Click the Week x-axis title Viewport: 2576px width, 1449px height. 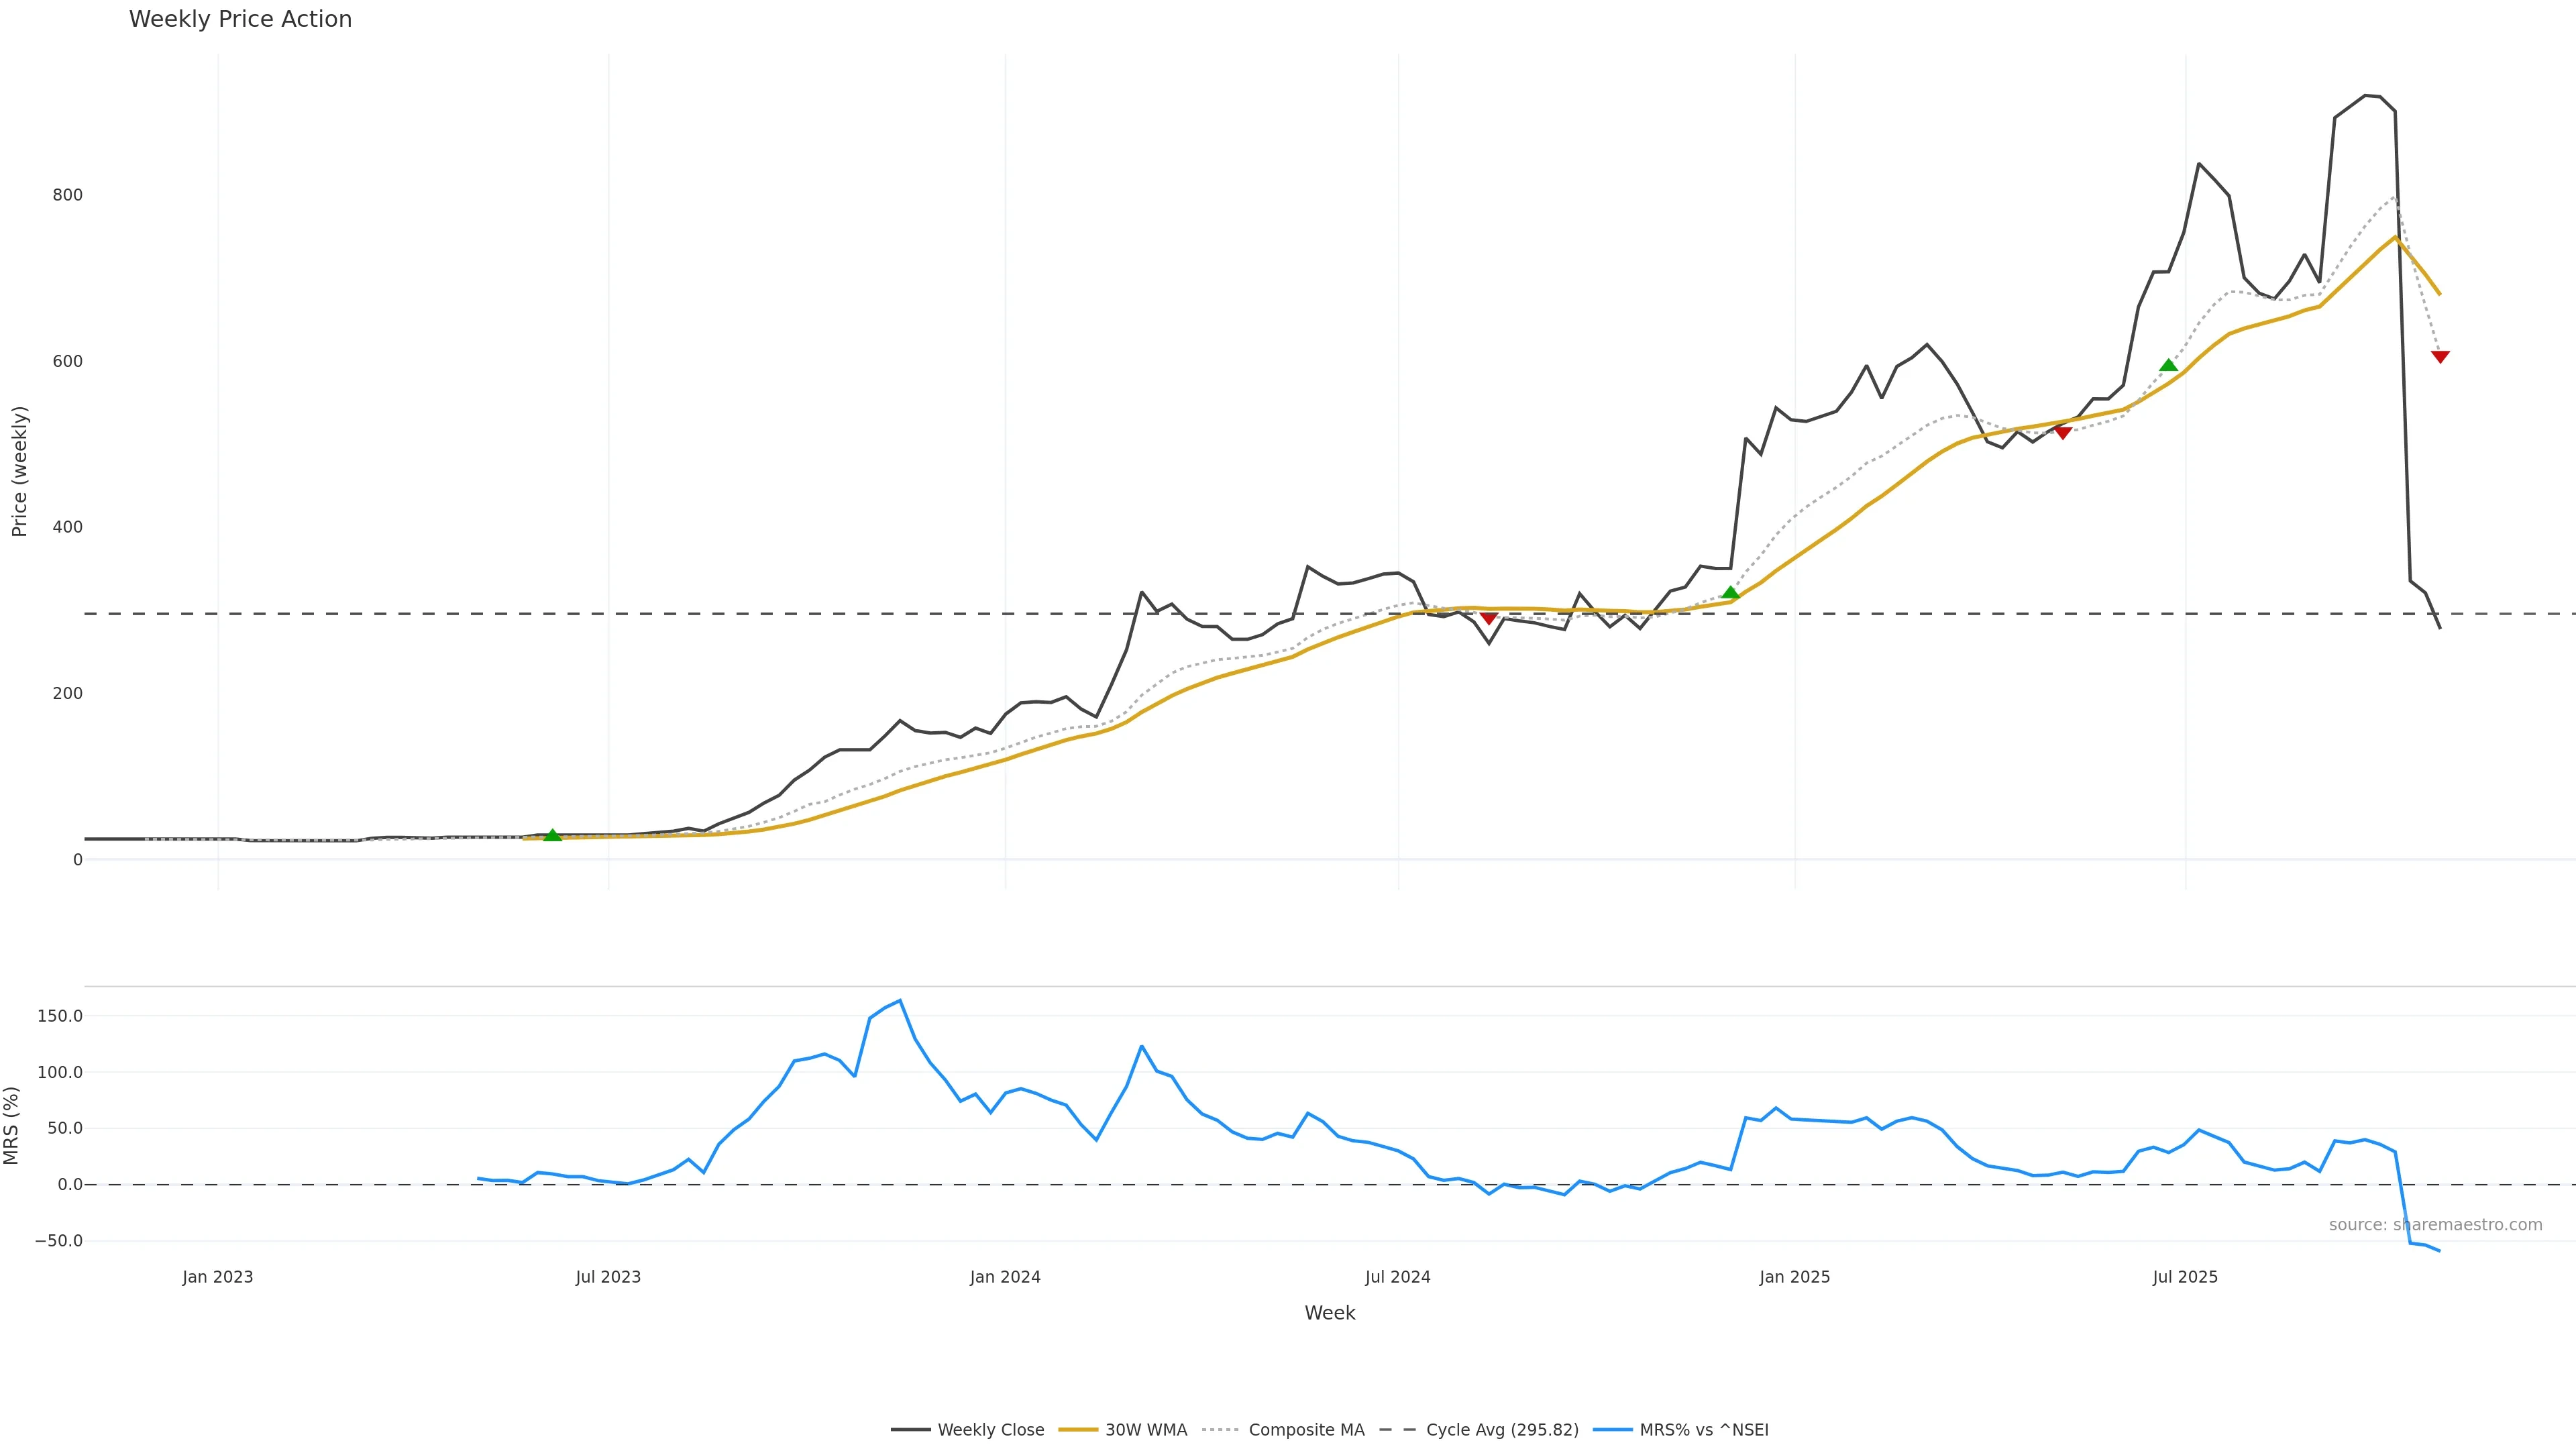1329,1313
